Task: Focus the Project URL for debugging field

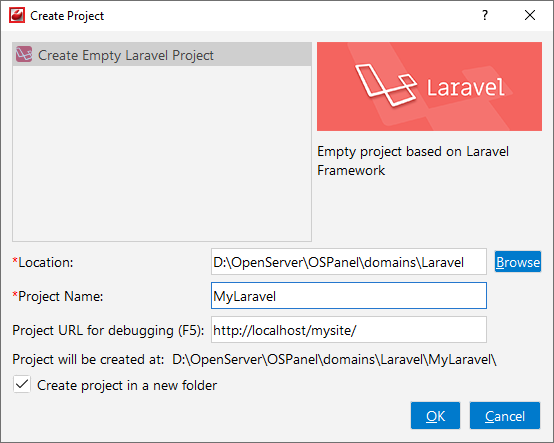Action: (x=349, y=330)
